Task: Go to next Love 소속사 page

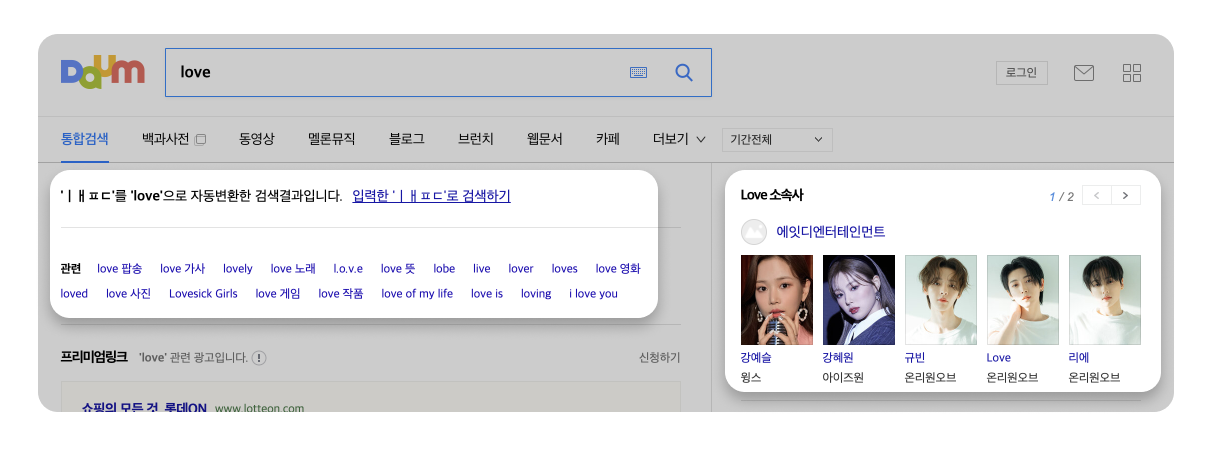Action: (1126, 196)
